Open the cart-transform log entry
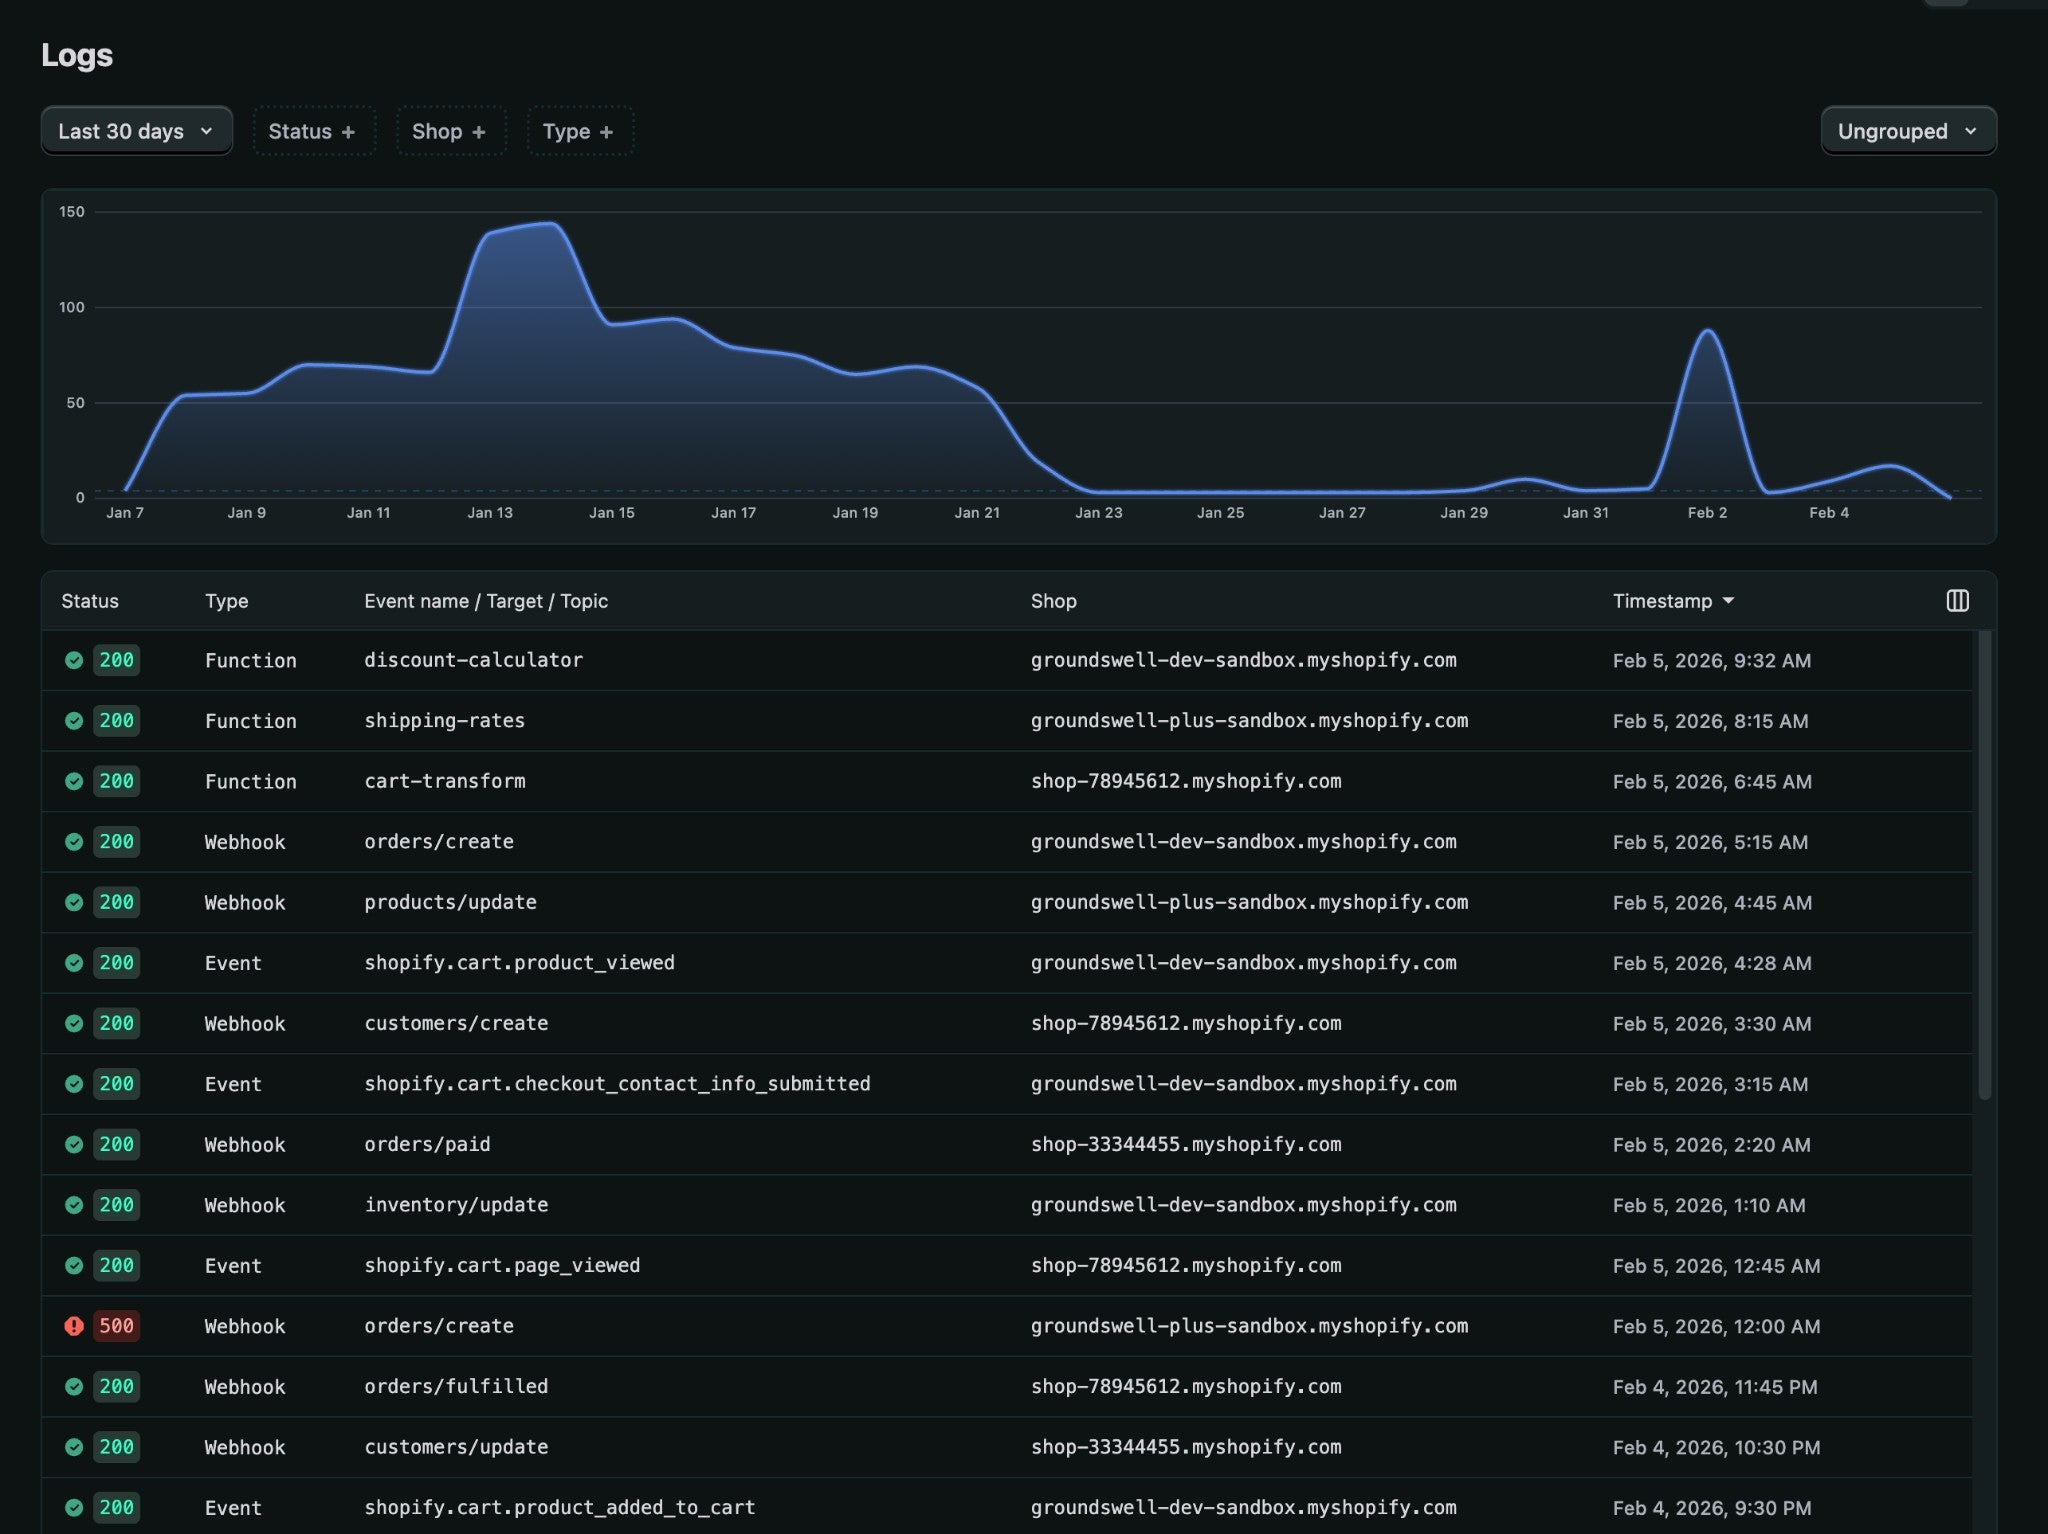The width and height of the screenshot is (2048, 1534). click(x=1006, y=781)
